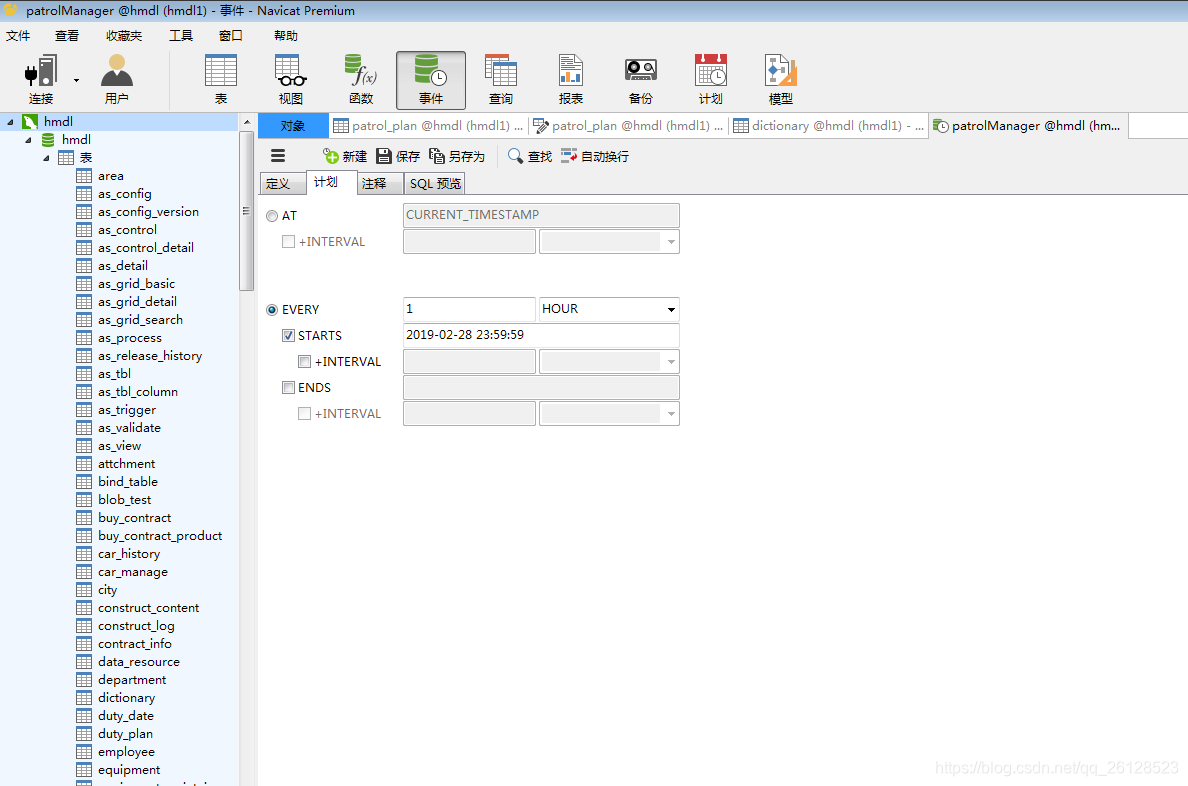Check the ENDS checkbox
The width and height of the screenshot is (1188, 786).
288,387
